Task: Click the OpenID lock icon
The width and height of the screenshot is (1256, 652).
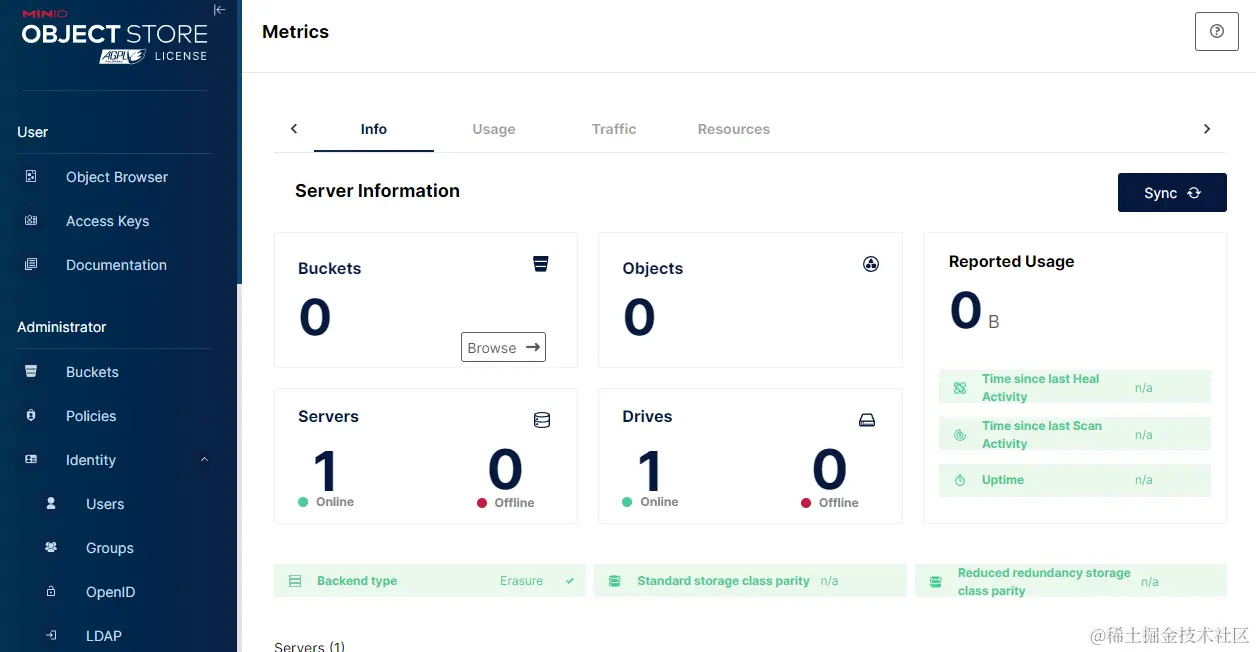Action: click(x=51, y=591)
